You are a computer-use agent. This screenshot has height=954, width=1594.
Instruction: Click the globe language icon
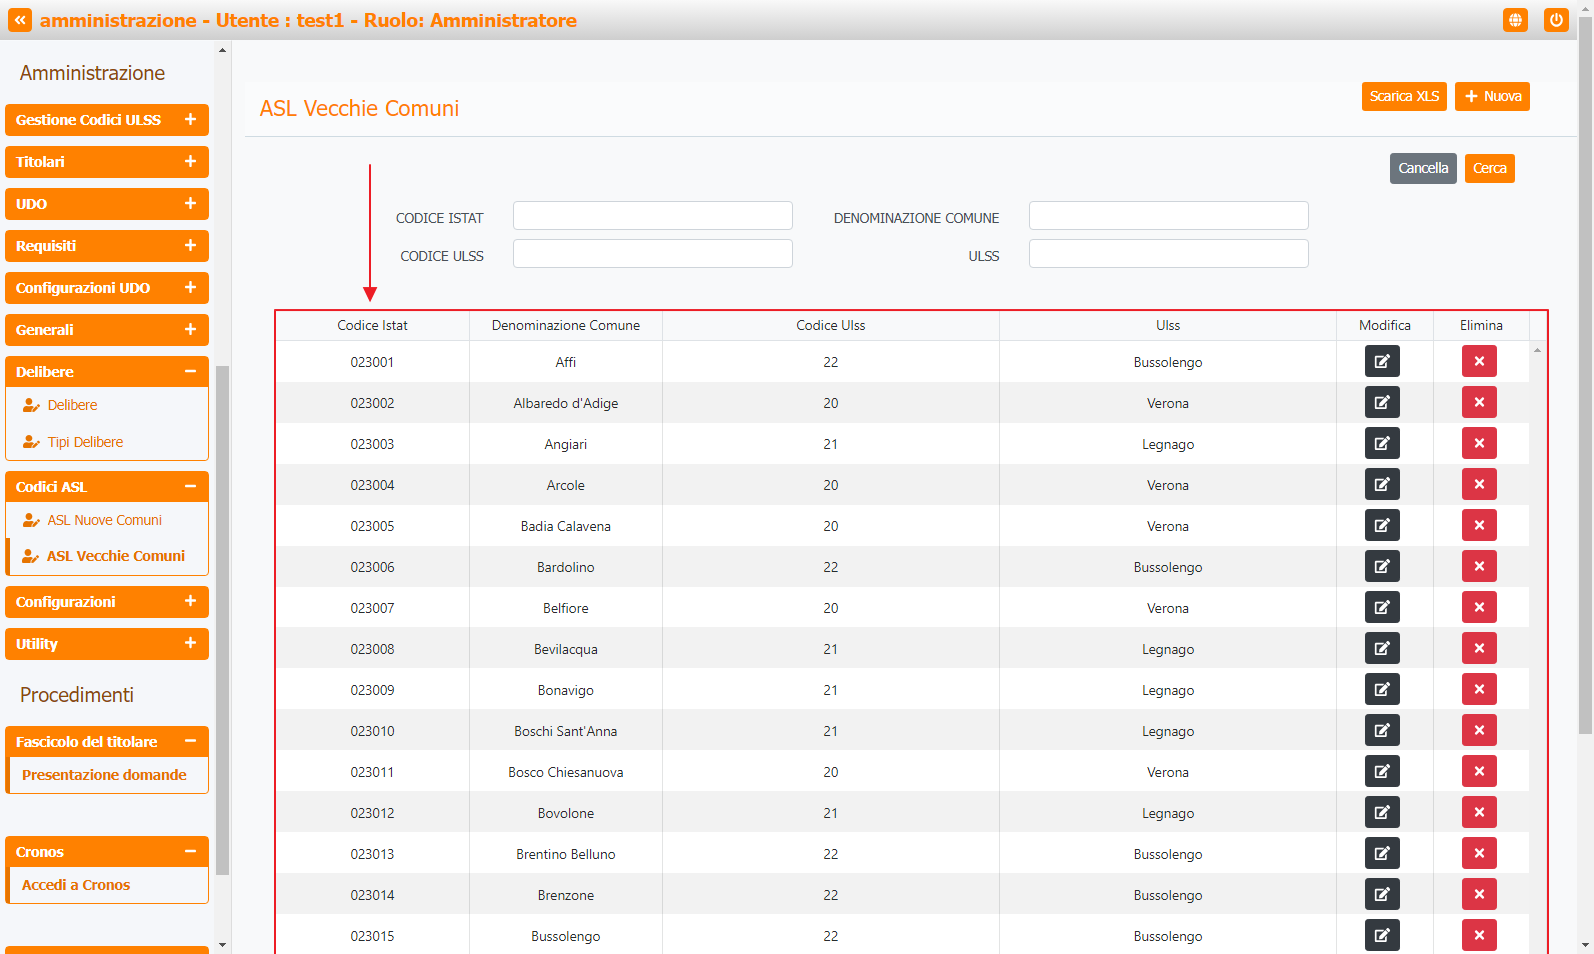[1515, 20]
